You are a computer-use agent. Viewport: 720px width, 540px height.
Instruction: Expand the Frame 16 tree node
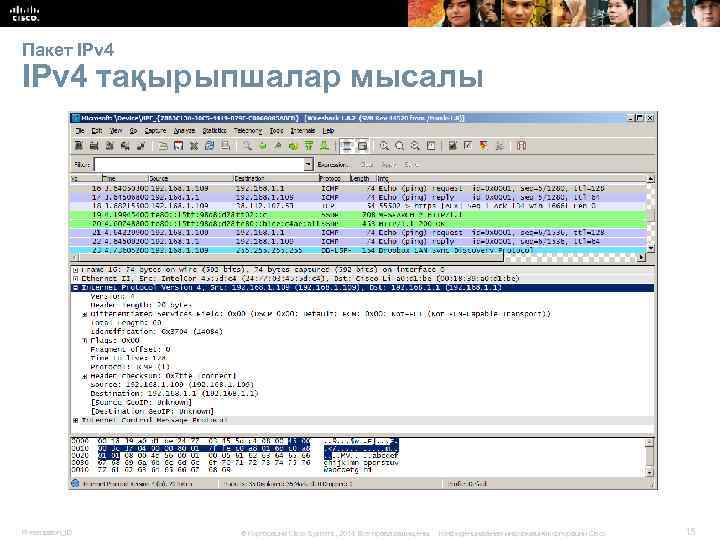pos(75,270)
